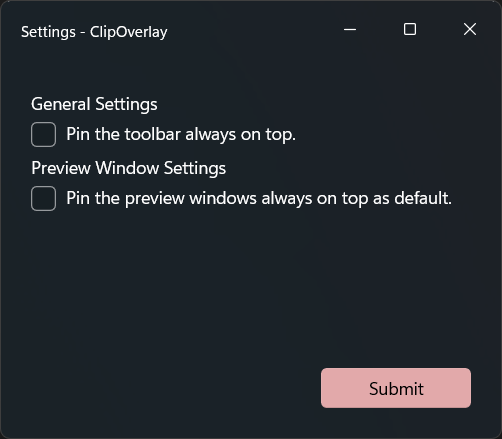Minimize the Settings - ClipOverlay window
The width and height of the screenshot is (502, 439).
[350, 29]
